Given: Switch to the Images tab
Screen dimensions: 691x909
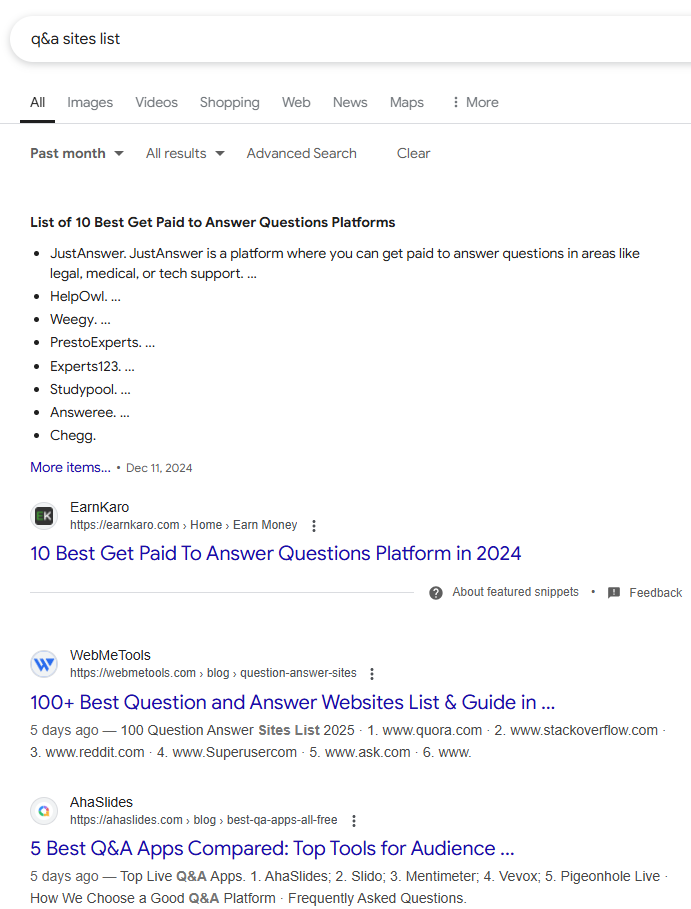Looking at the screenshot, I should pos(90,102).
